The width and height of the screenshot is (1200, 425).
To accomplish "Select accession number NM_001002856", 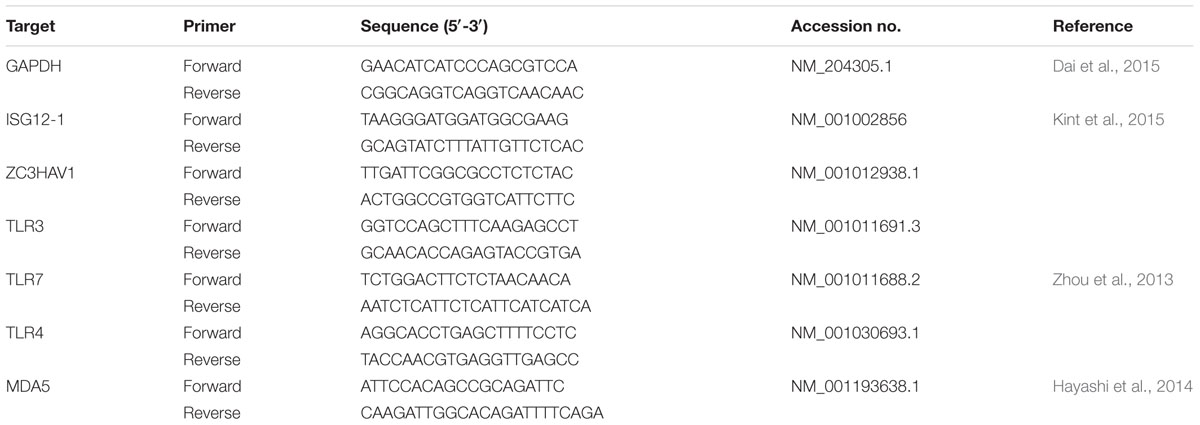I will 844,120.
